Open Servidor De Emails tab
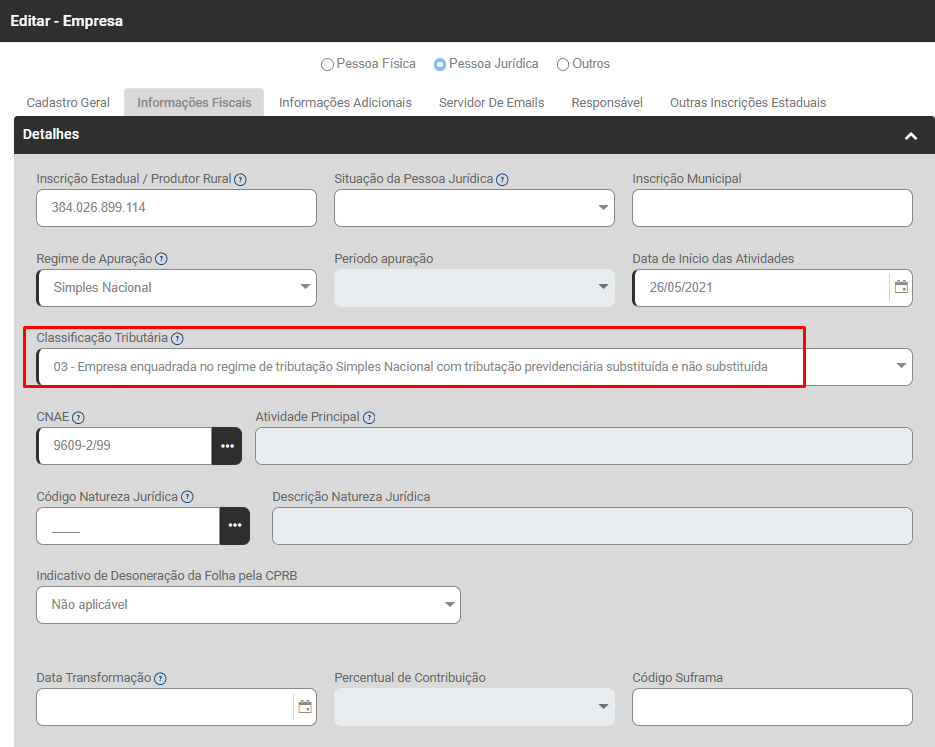The image size is (935, 747). 491,103
